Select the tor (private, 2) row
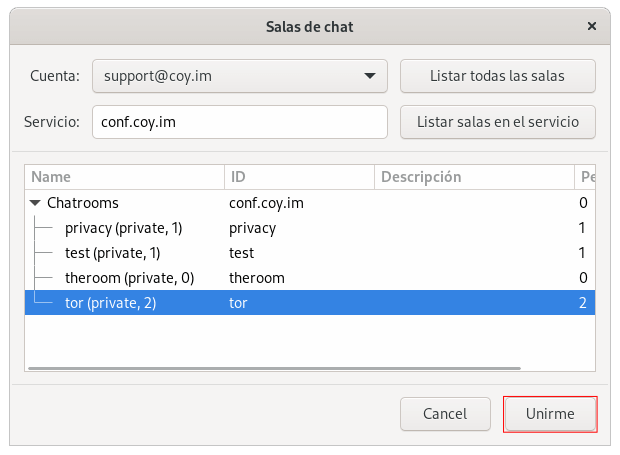This screenshot has width=620, height=455. [110, 302]
